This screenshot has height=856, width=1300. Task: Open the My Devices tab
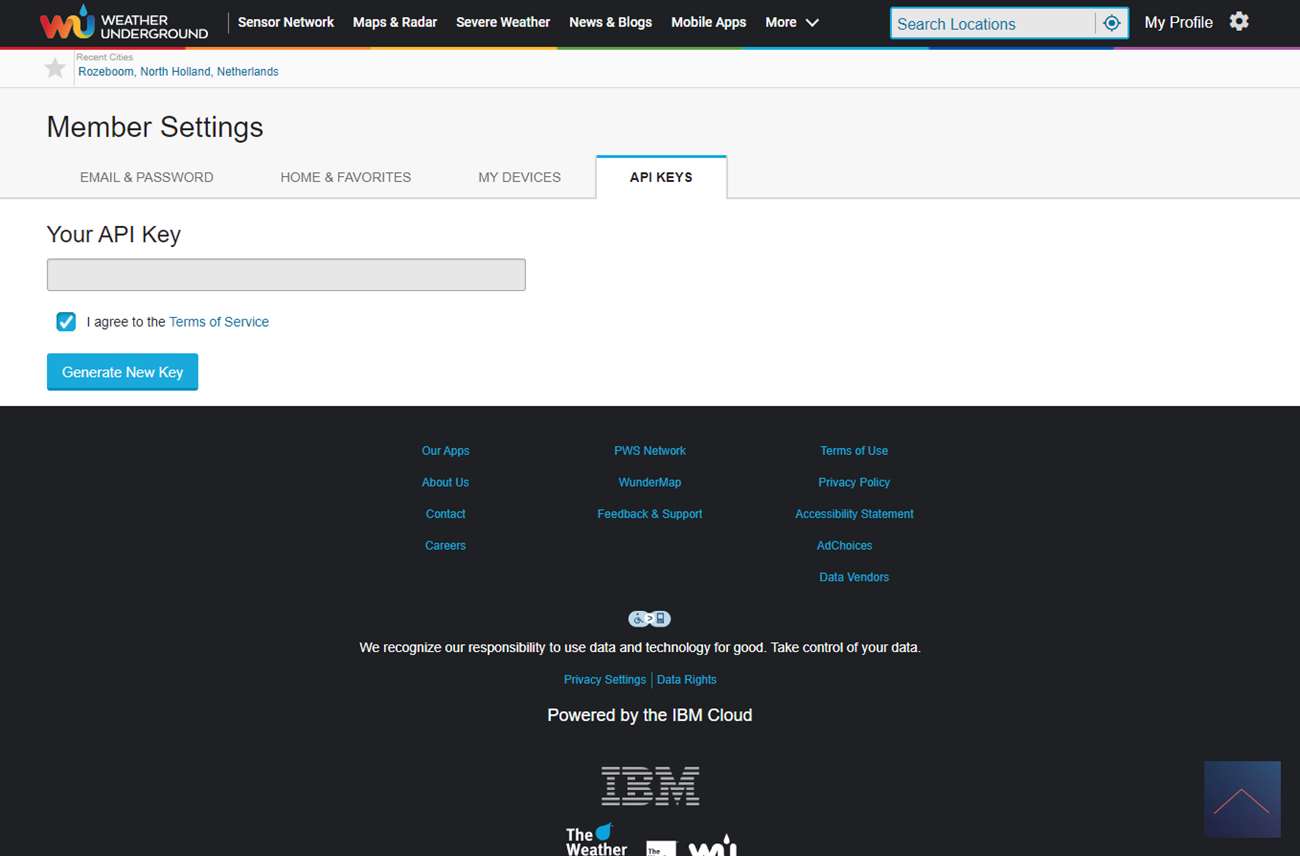tap(519, 177)
